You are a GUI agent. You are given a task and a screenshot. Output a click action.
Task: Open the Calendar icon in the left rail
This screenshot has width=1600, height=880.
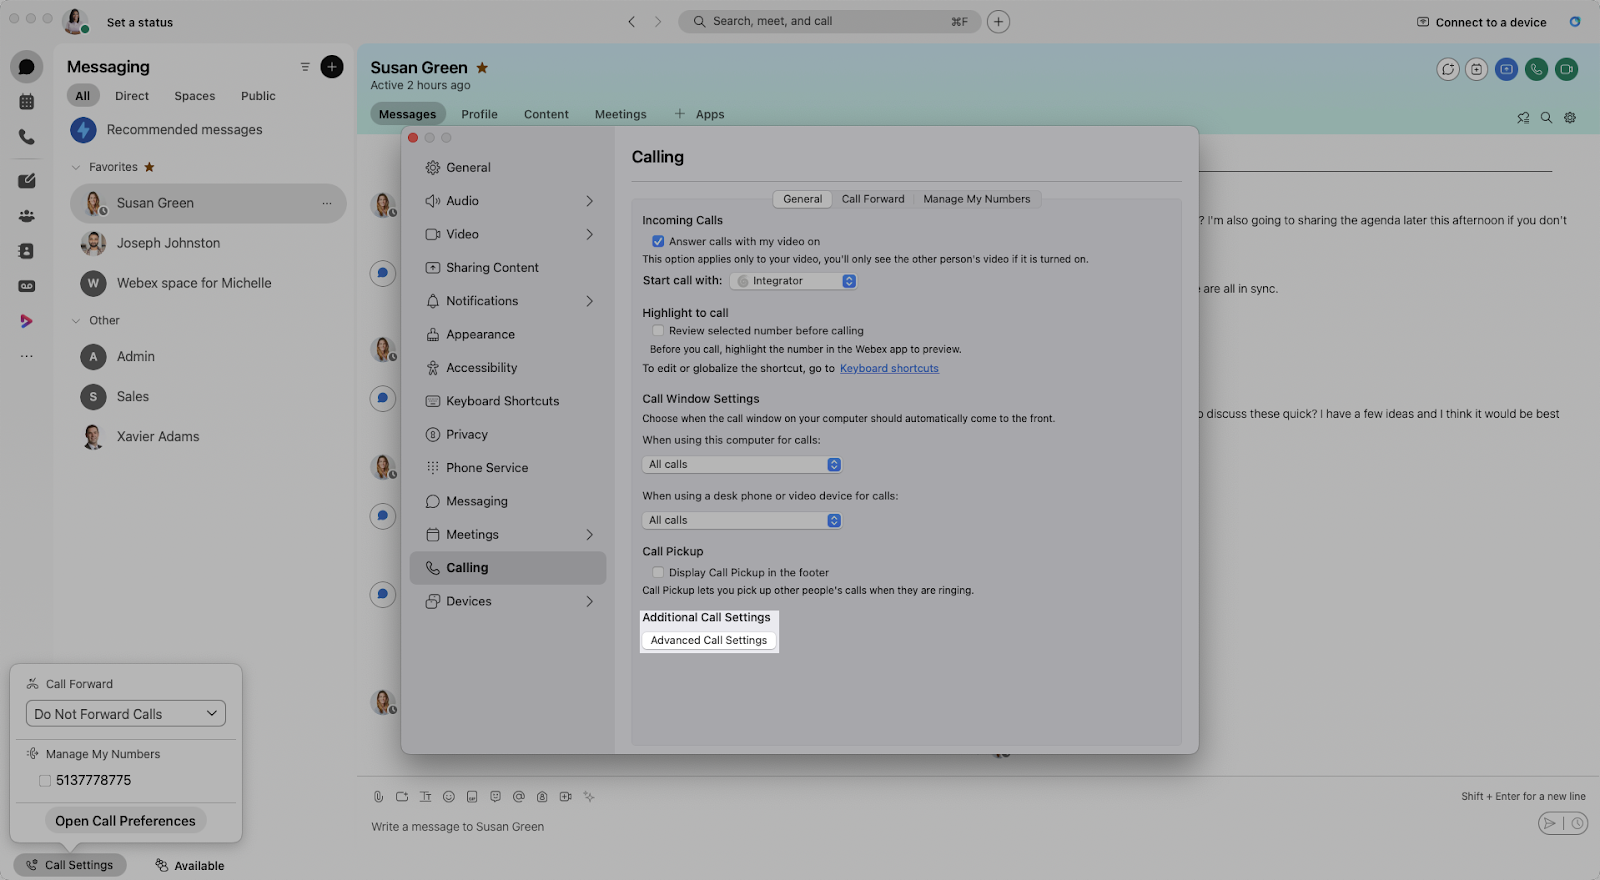click(x=27, y=102)
